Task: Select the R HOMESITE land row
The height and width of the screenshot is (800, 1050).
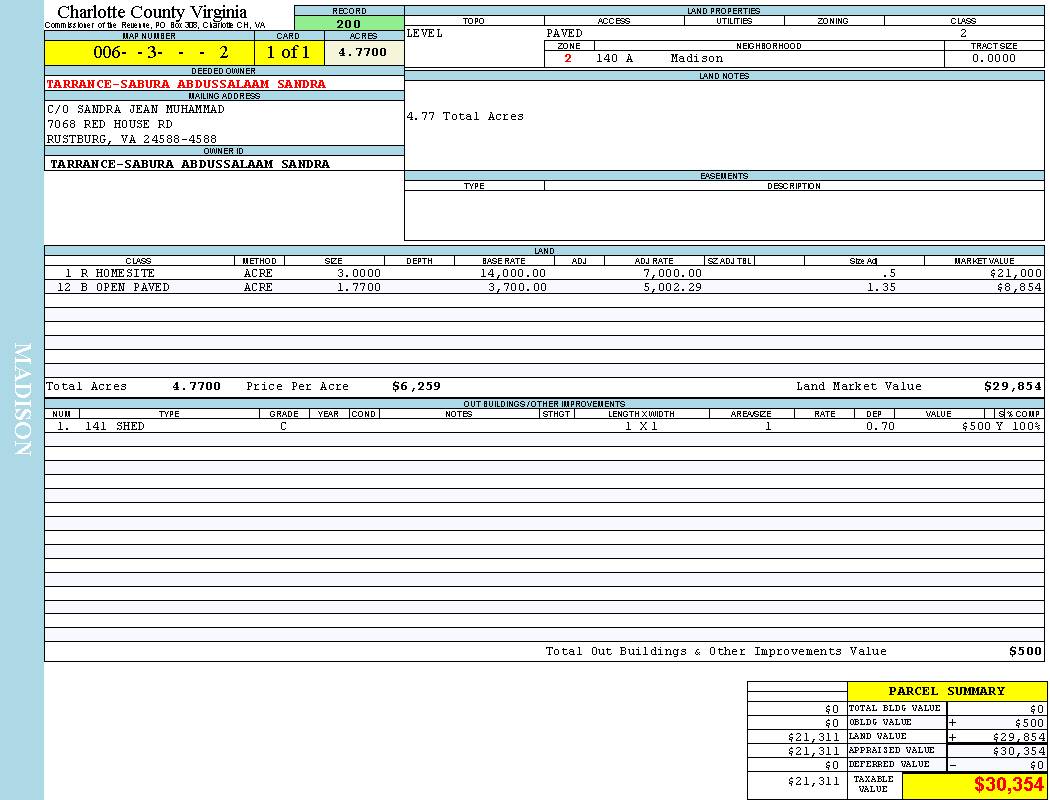Action: tap(110, 273)
